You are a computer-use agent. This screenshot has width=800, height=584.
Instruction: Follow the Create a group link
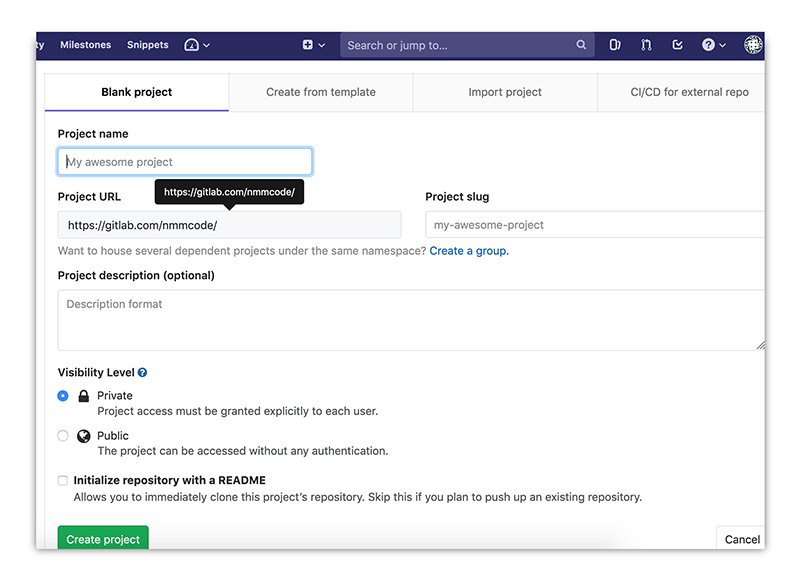tap(469, 251)
